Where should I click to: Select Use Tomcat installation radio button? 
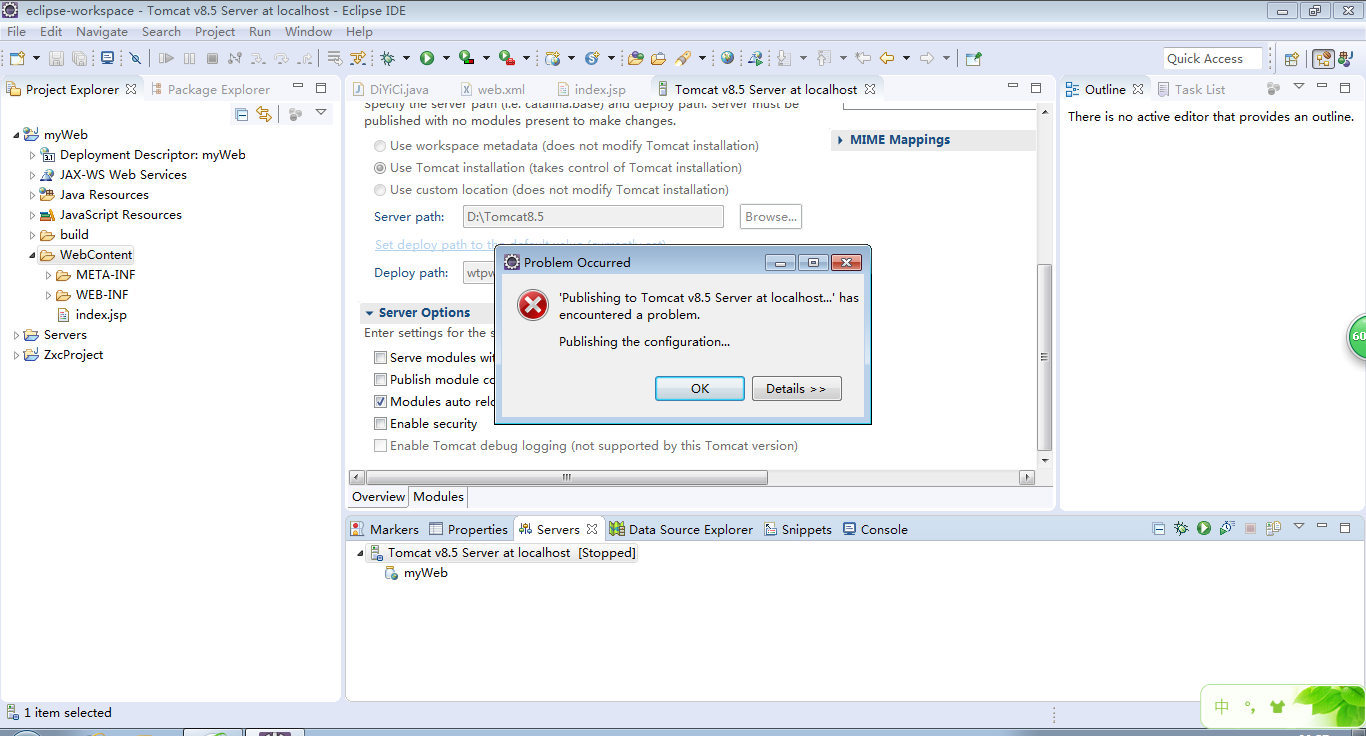380,168
